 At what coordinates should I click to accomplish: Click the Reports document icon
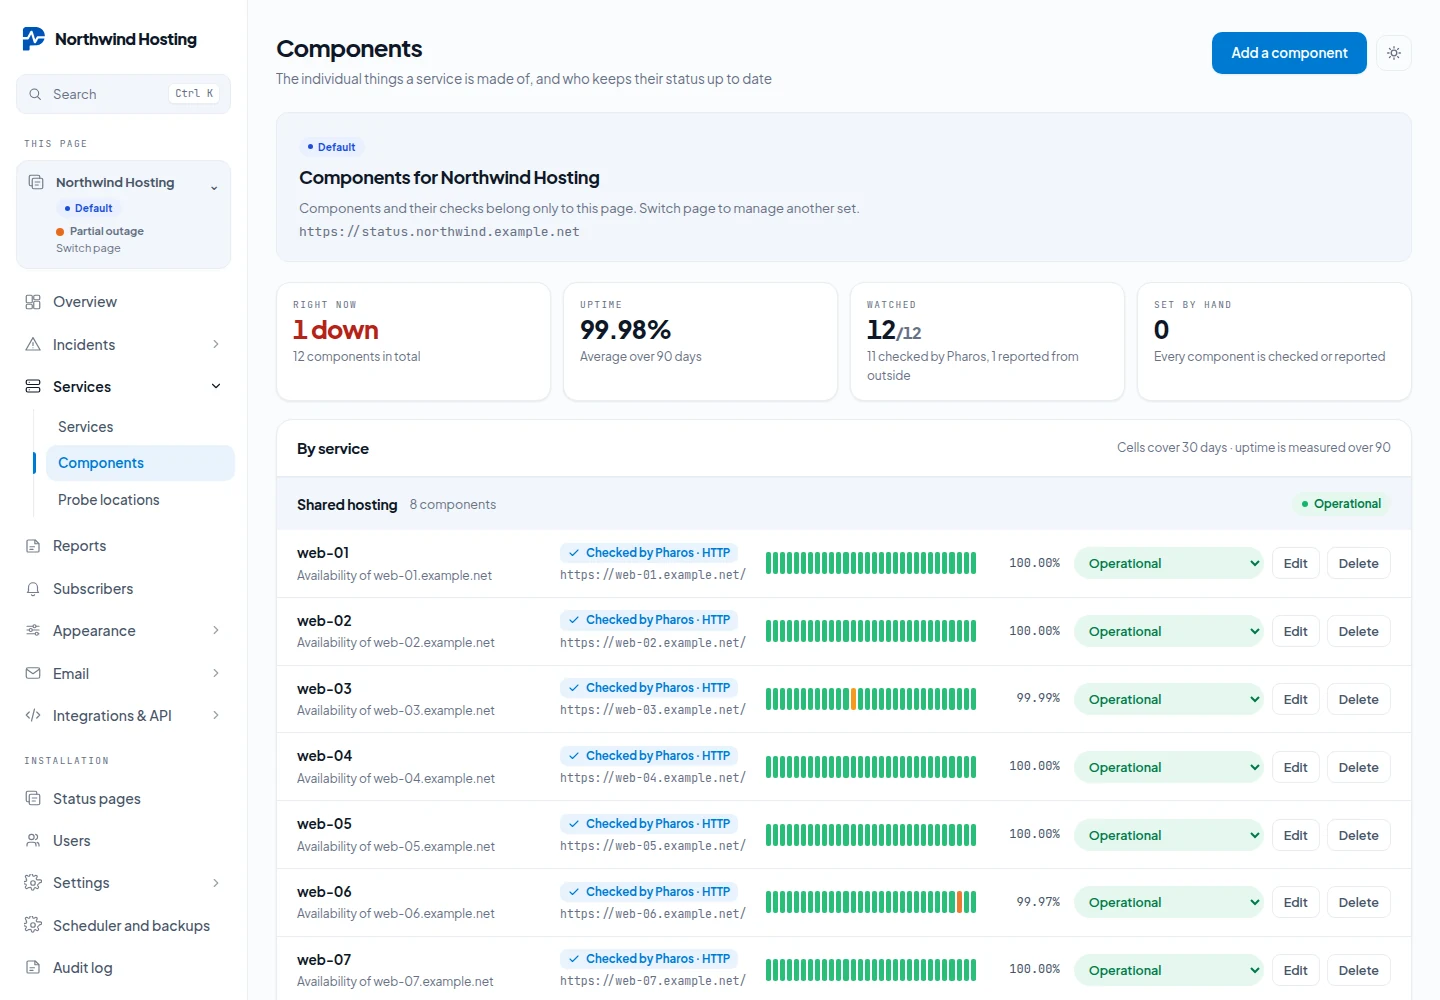pos(33,546)
